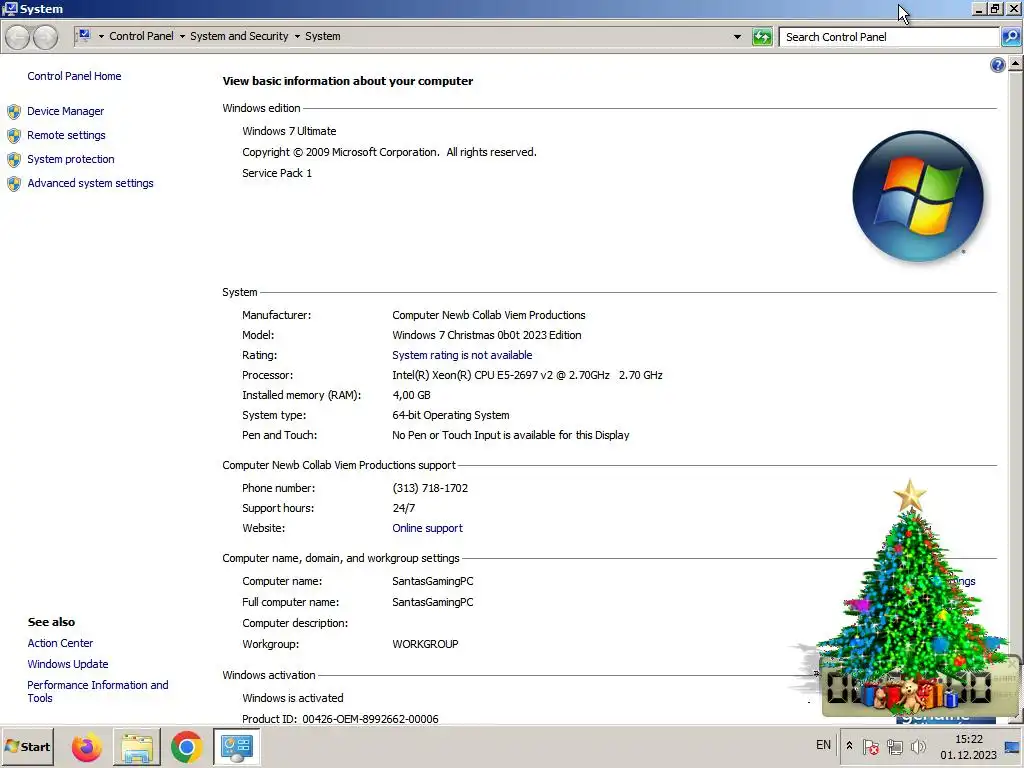Click the volume speaker tray icon
1024x768 pixels.
coord(918,746)
